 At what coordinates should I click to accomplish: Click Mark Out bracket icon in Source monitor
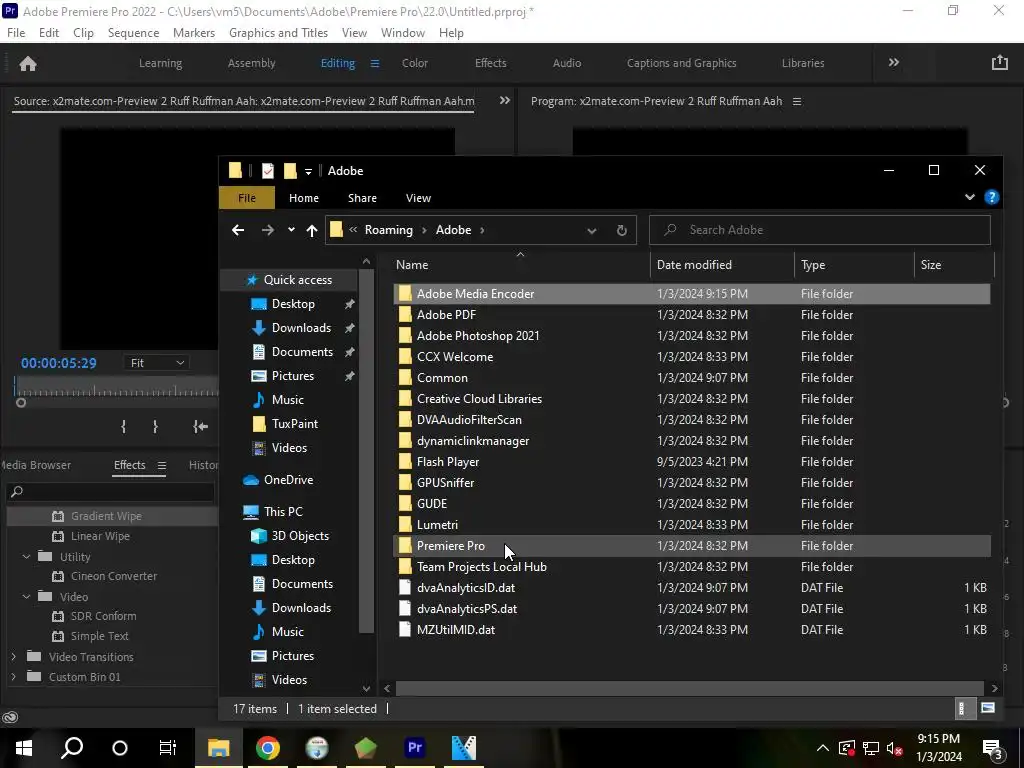155,426
